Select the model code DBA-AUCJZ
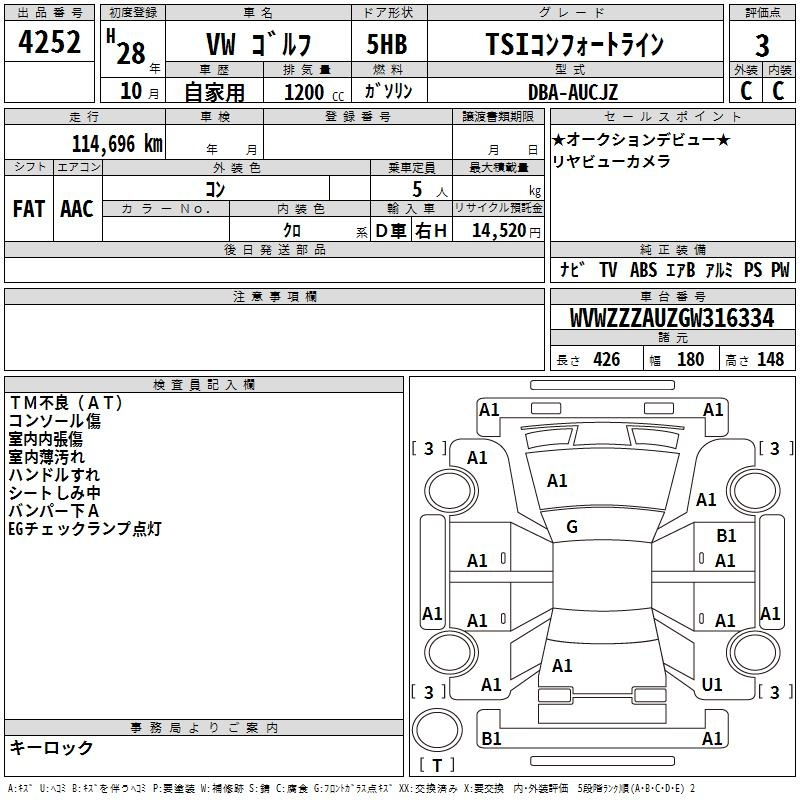 point(573,92)
